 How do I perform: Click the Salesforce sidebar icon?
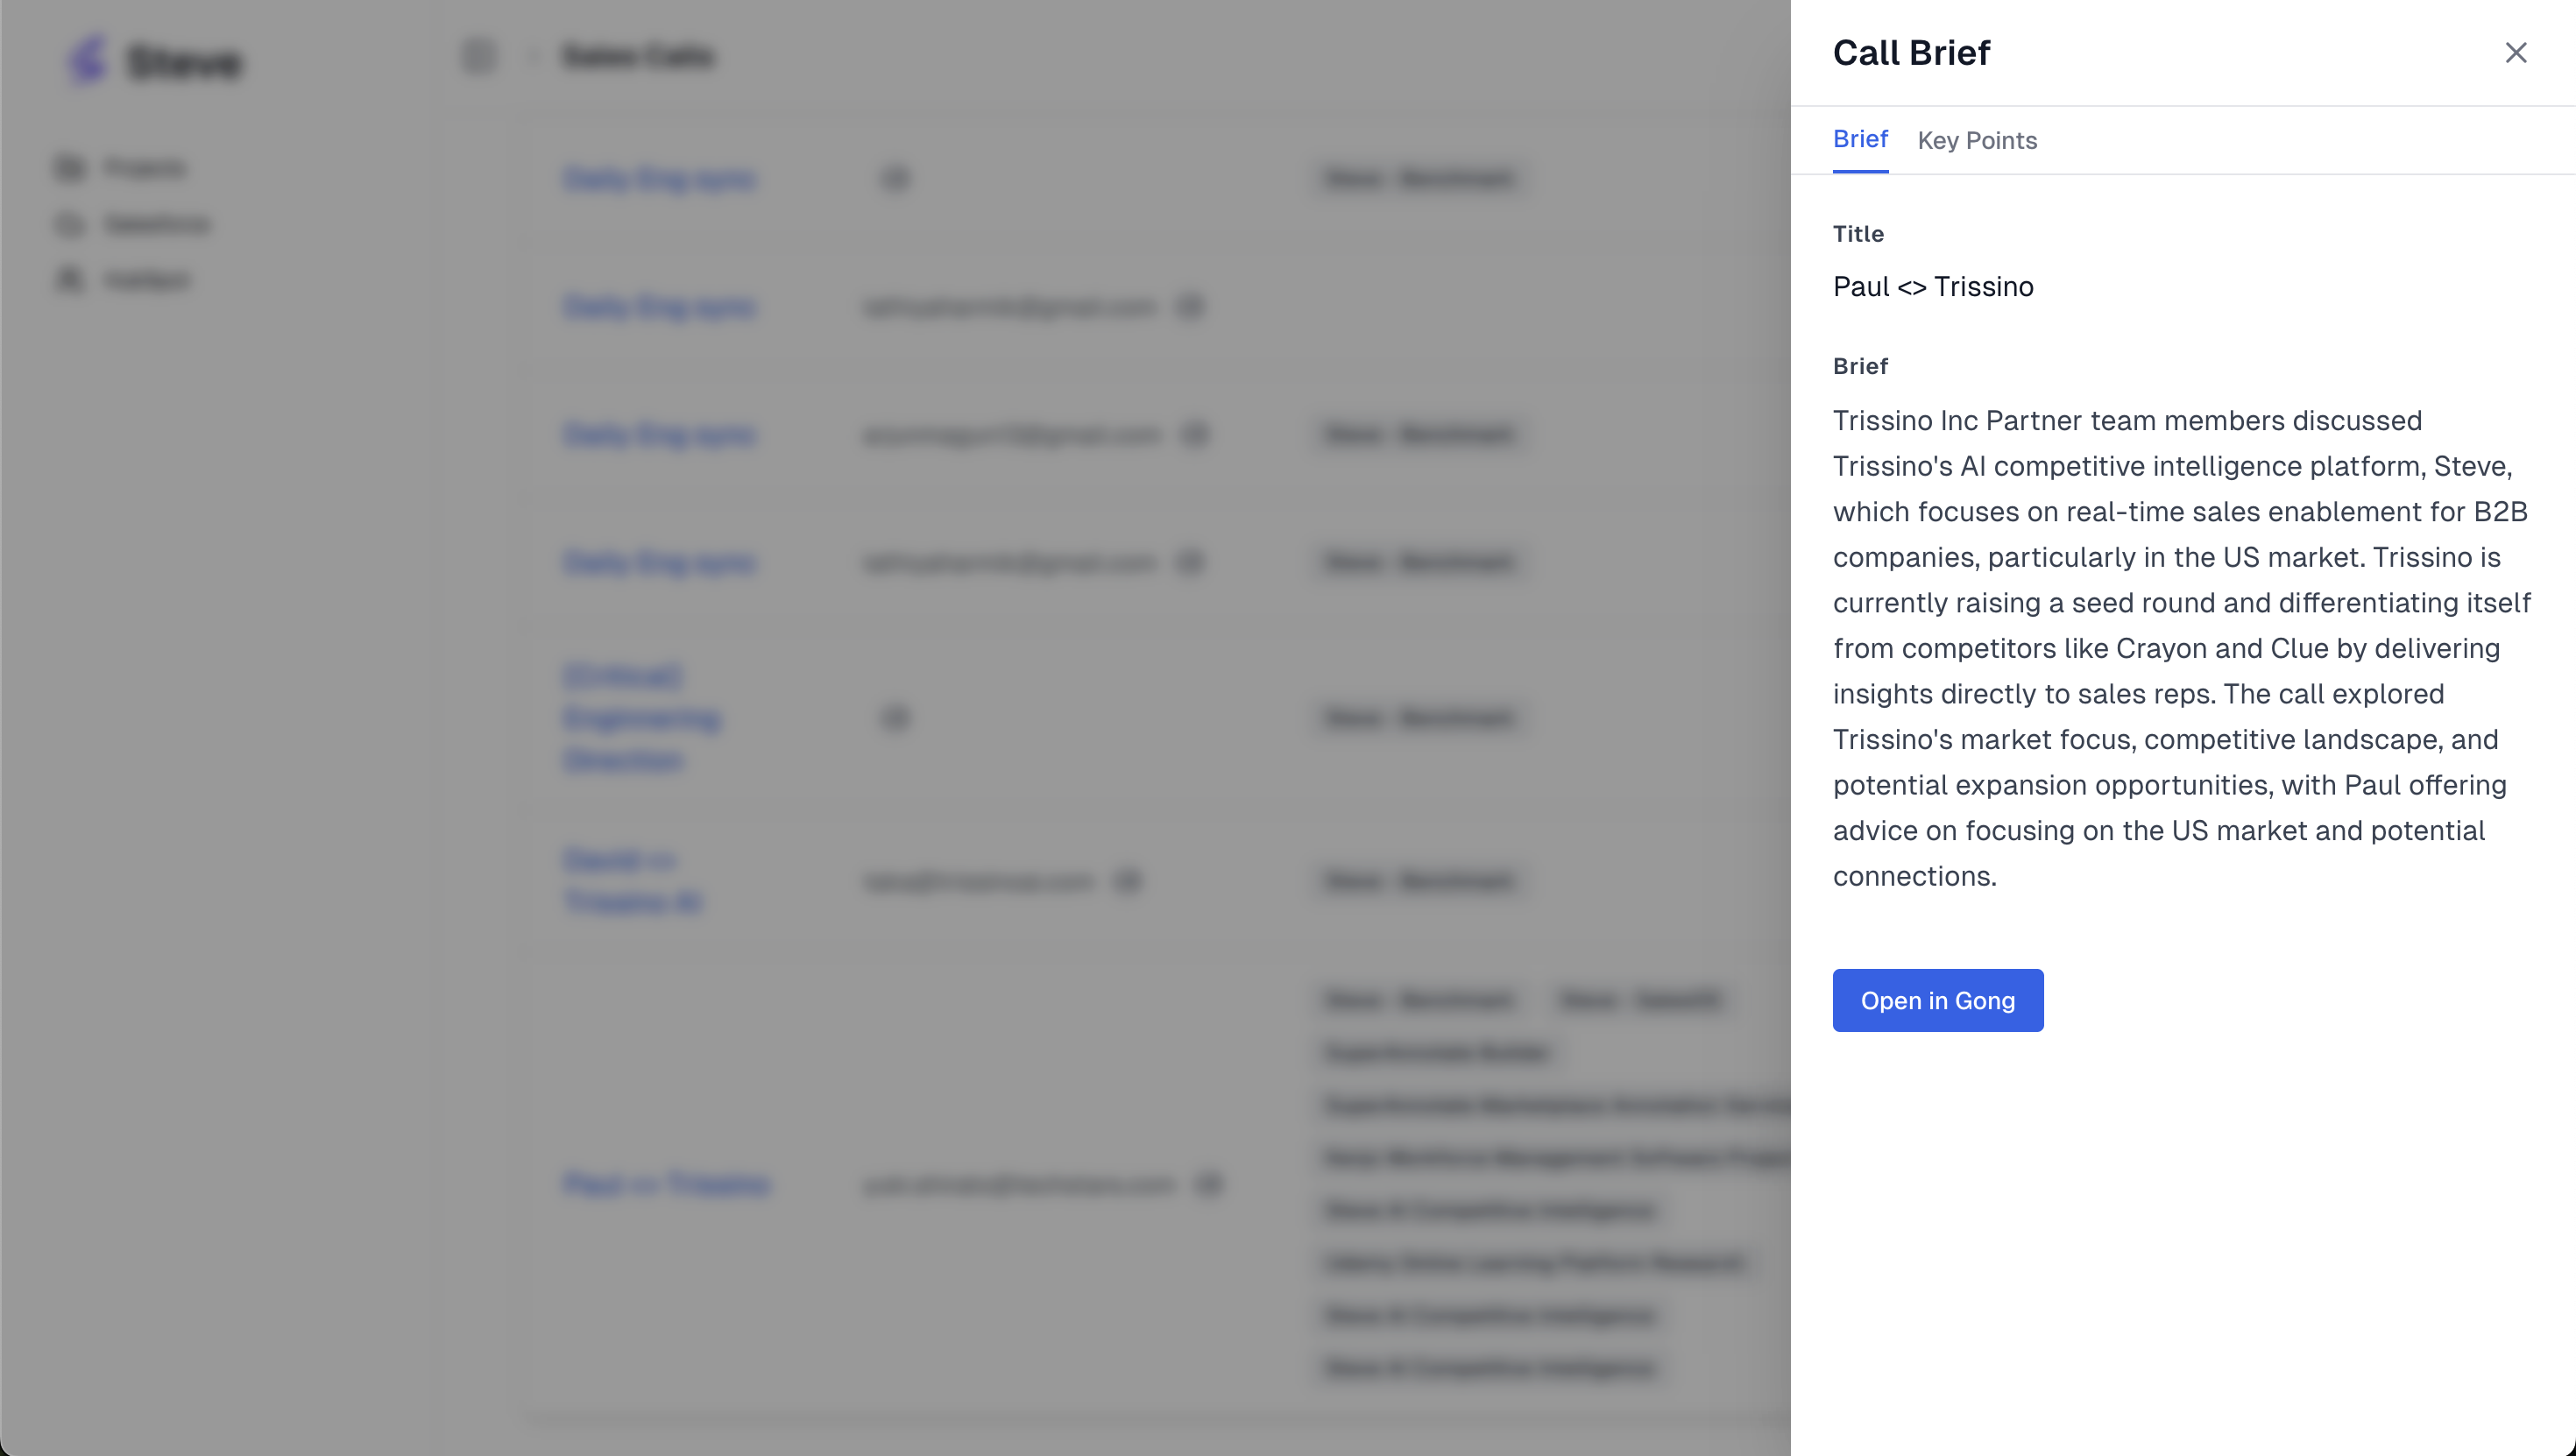click(x=70, y=224)
